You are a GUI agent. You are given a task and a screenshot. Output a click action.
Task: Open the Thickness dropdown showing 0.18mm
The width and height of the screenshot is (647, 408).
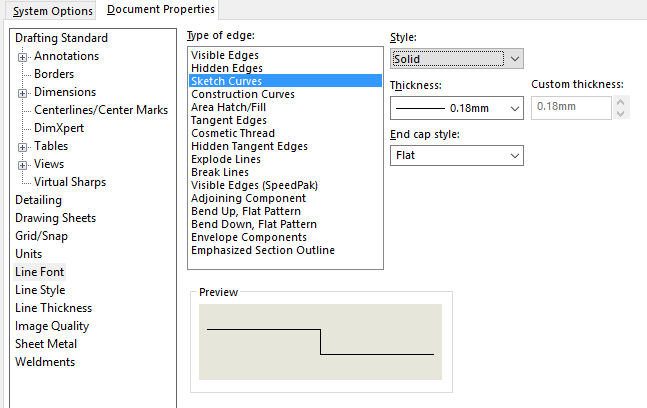pos(456,107)
